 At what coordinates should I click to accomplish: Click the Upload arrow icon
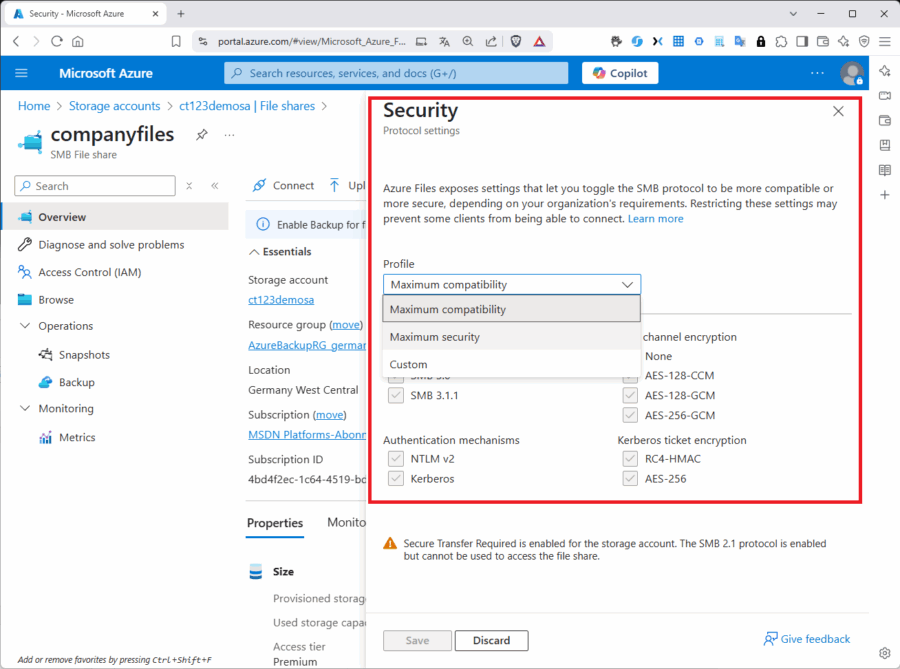[x=335, y=185]
